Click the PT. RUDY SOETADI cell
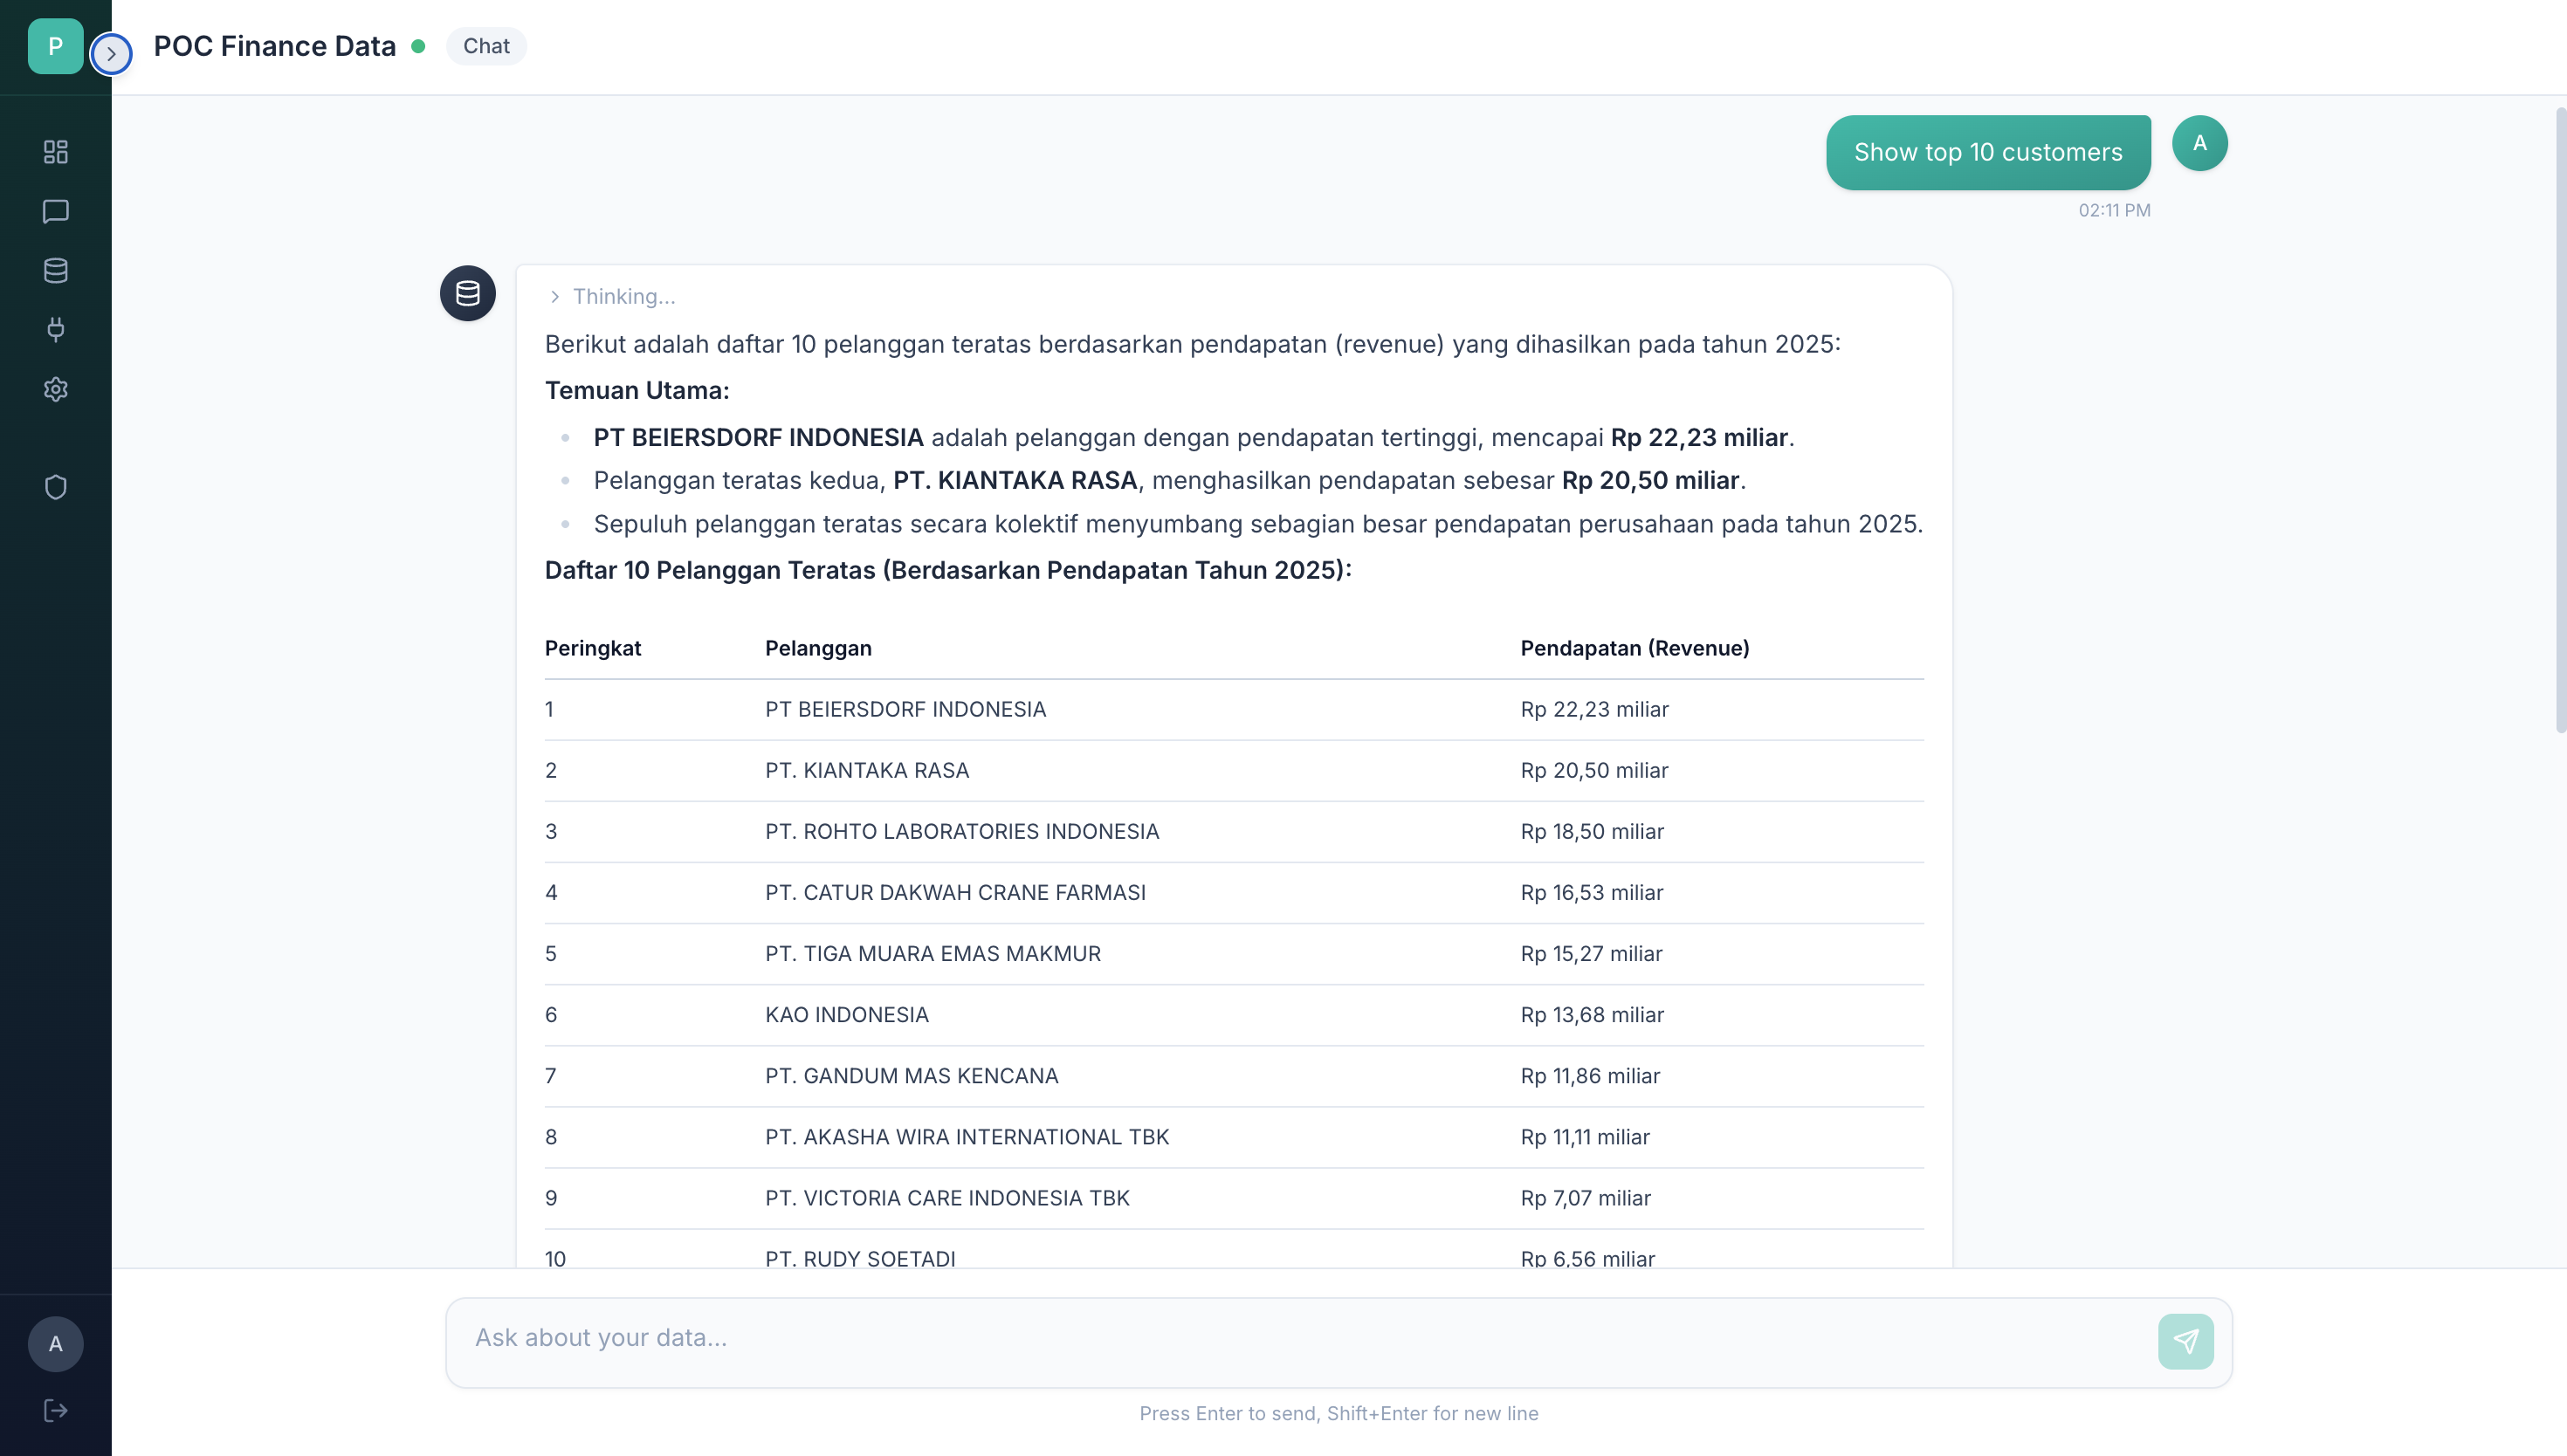2567x1456 pixels. point(860,1258)
